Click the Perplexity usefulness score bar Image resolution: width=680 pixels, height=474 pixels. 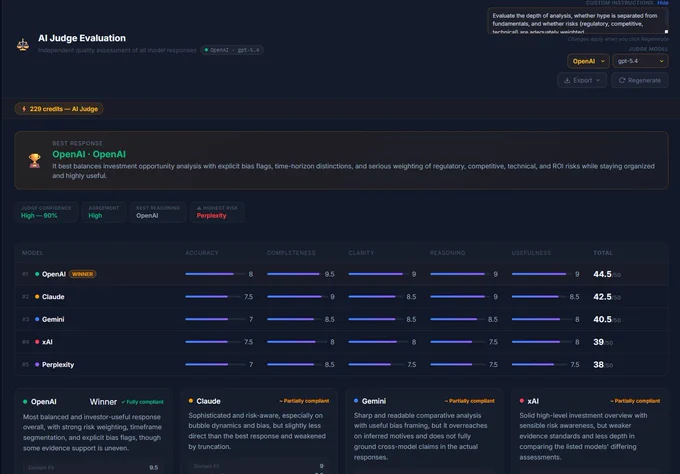[x=539, y=364]
